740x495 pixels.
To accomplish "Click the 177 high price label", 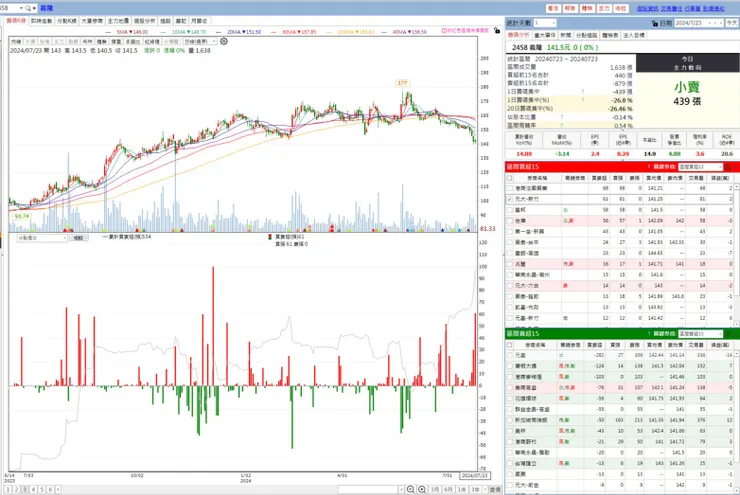I will pos(402,83).
